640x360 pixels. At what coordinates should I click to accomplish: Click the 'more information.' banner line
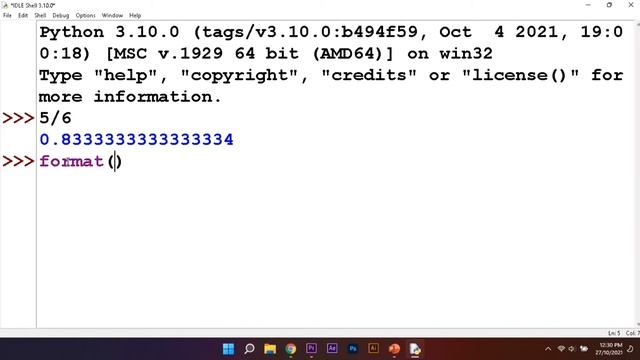click(130, 97)
